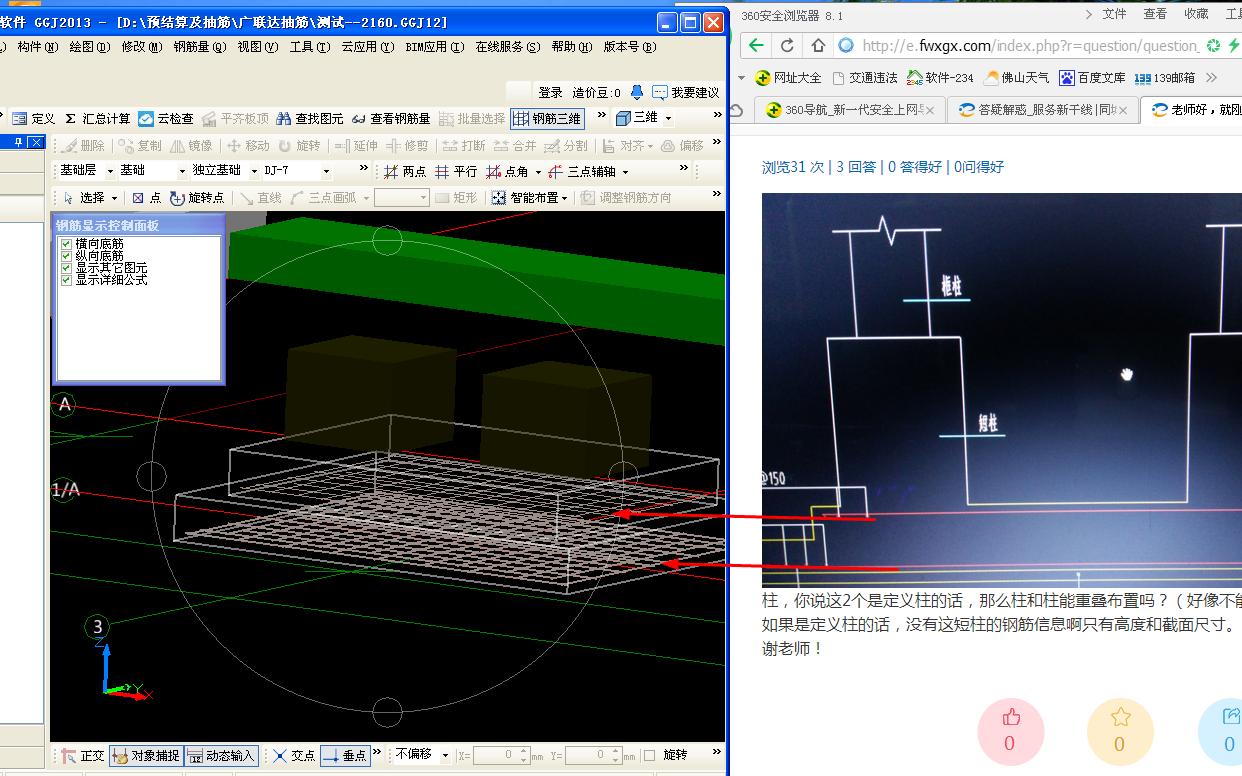Image resolution: width=1242 pixels, height=776 pixels.
Task: Click the notification bell icon
Action: (x=637, y=92)
